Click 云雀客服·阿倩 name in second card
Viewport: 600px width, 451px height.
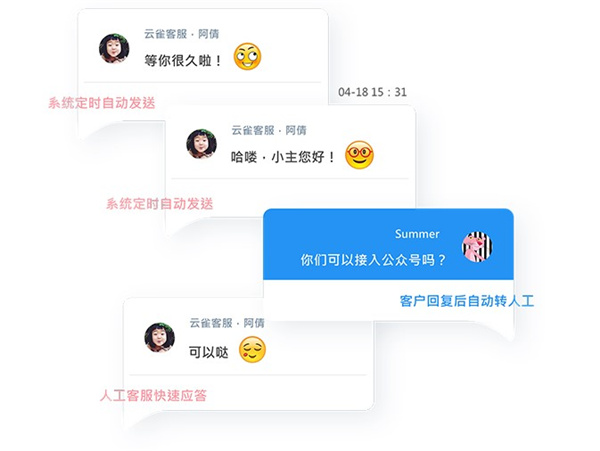(x=269, y=130)
